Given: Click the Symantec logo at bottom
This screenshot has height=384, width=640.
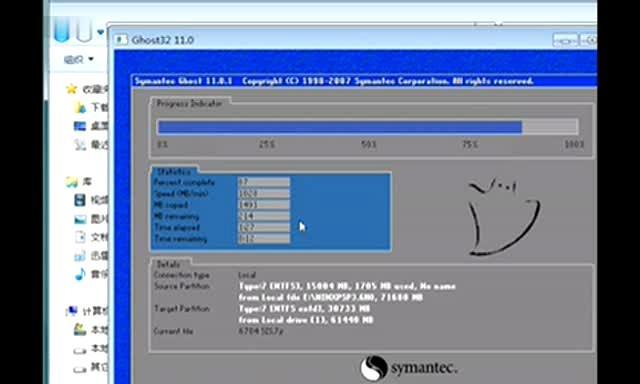Looking at the screenshot, I should pos(408,368).
